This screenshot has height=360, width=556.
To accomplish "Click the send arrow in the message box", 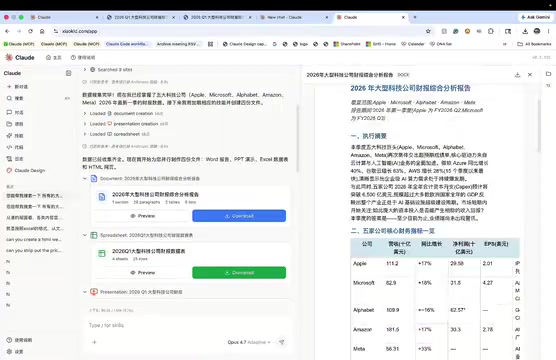I will tap(282, 342).
